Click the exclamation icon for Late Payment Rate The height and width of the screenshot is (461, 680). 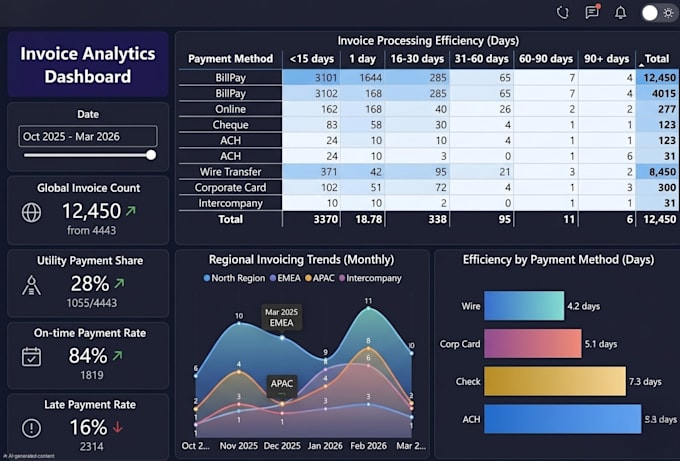pos(31,428)
